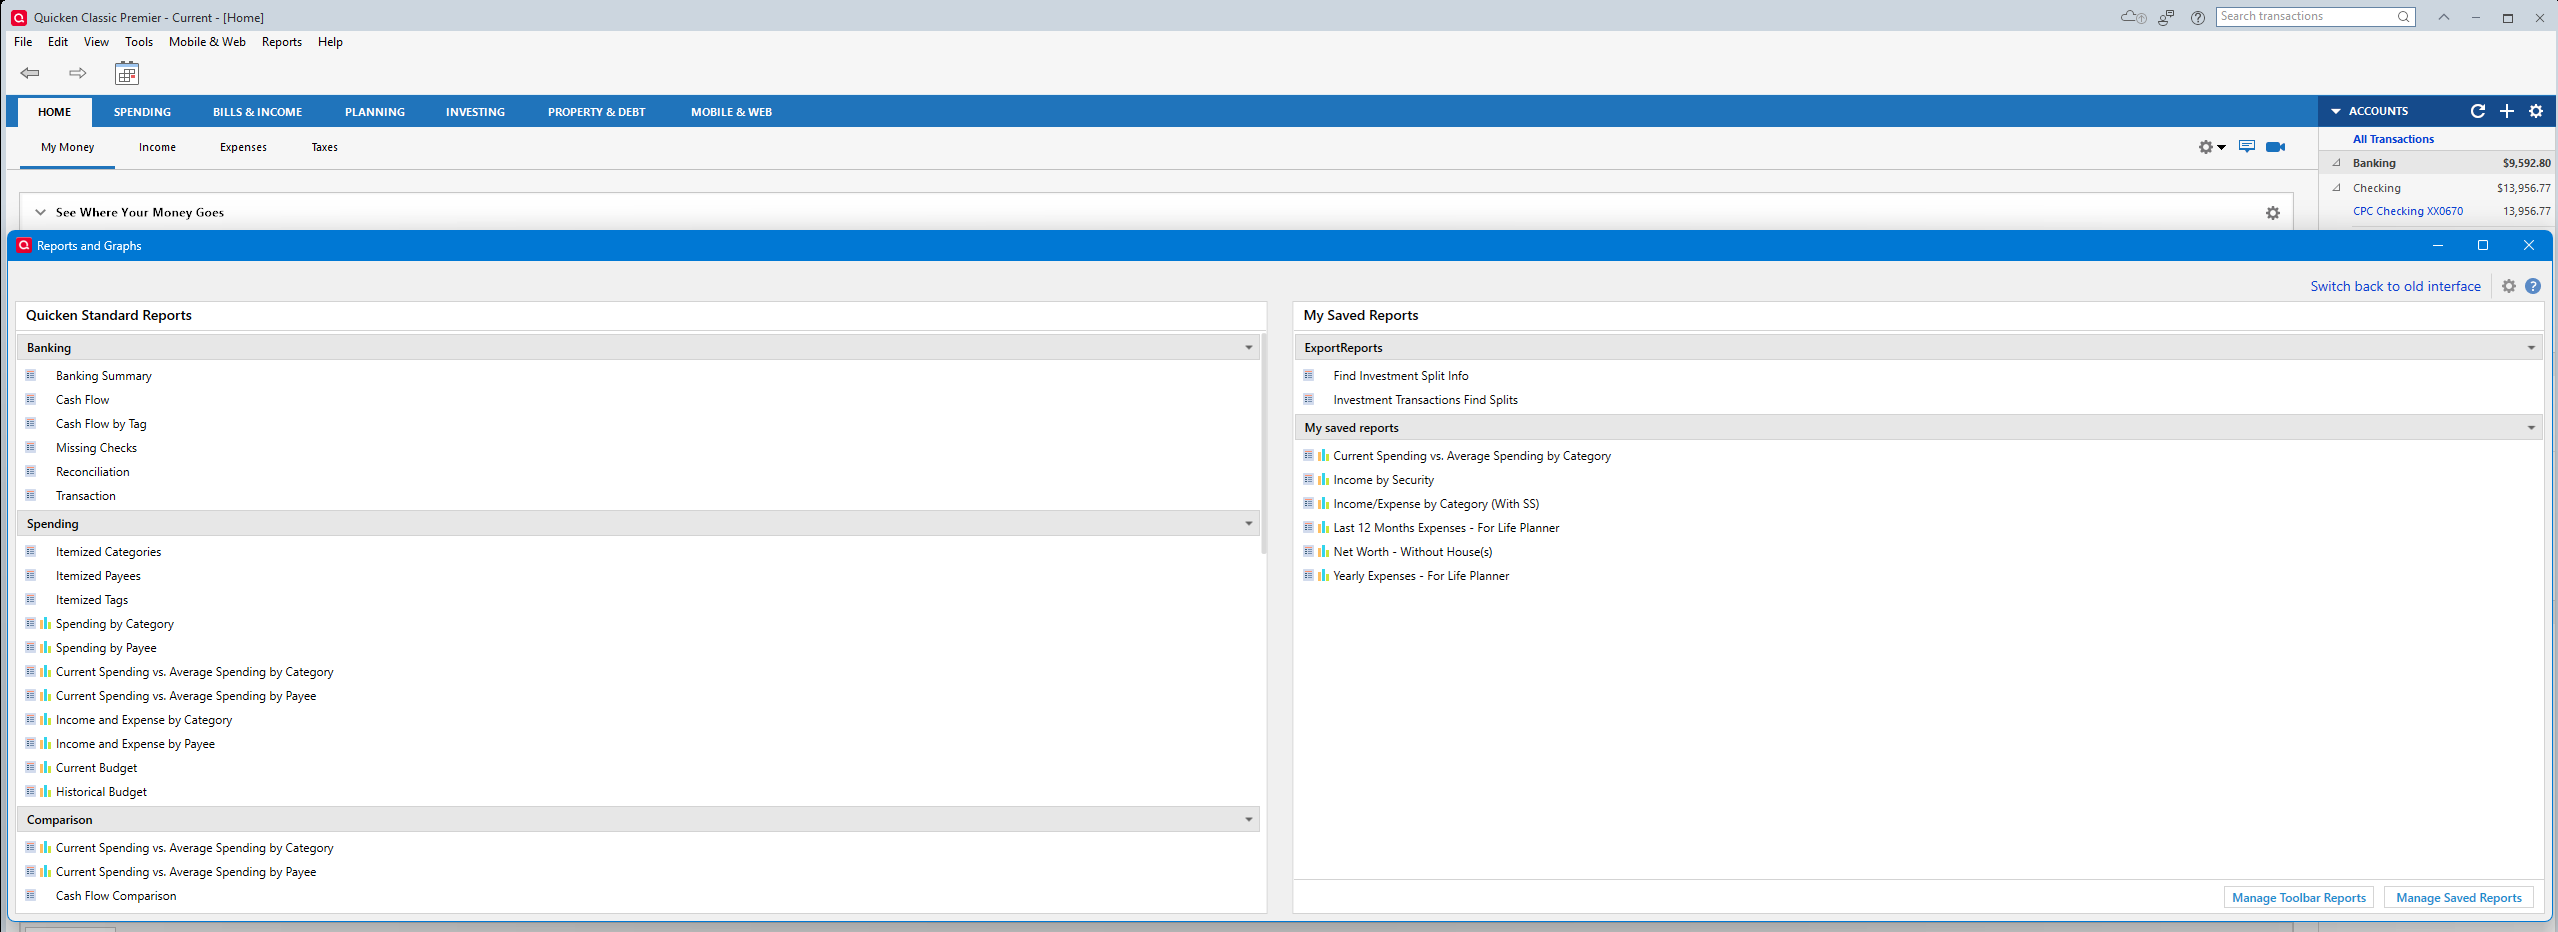2558x932 pixels.
Task: Go to Bills & Income tab
Action: tap(257, 112)
